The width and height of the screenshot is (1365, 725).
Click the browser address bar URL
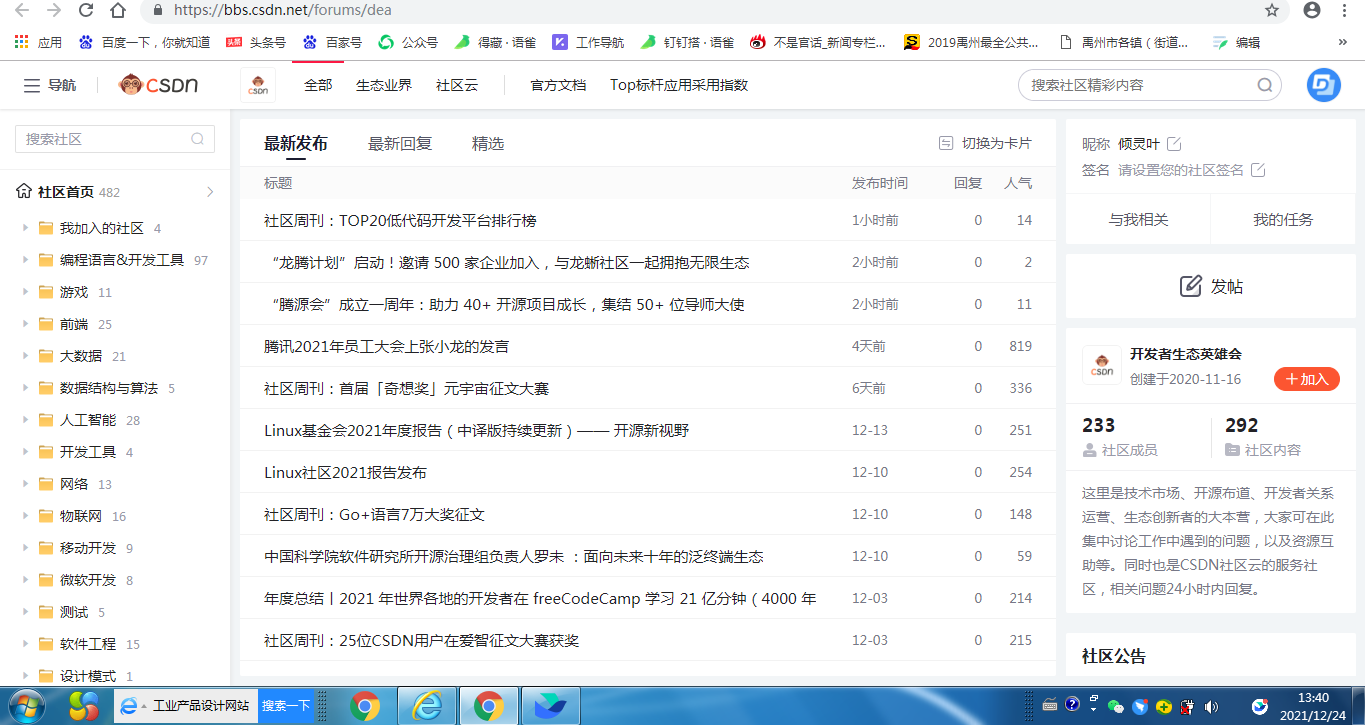pyautogui.click(x=282, y=11)
